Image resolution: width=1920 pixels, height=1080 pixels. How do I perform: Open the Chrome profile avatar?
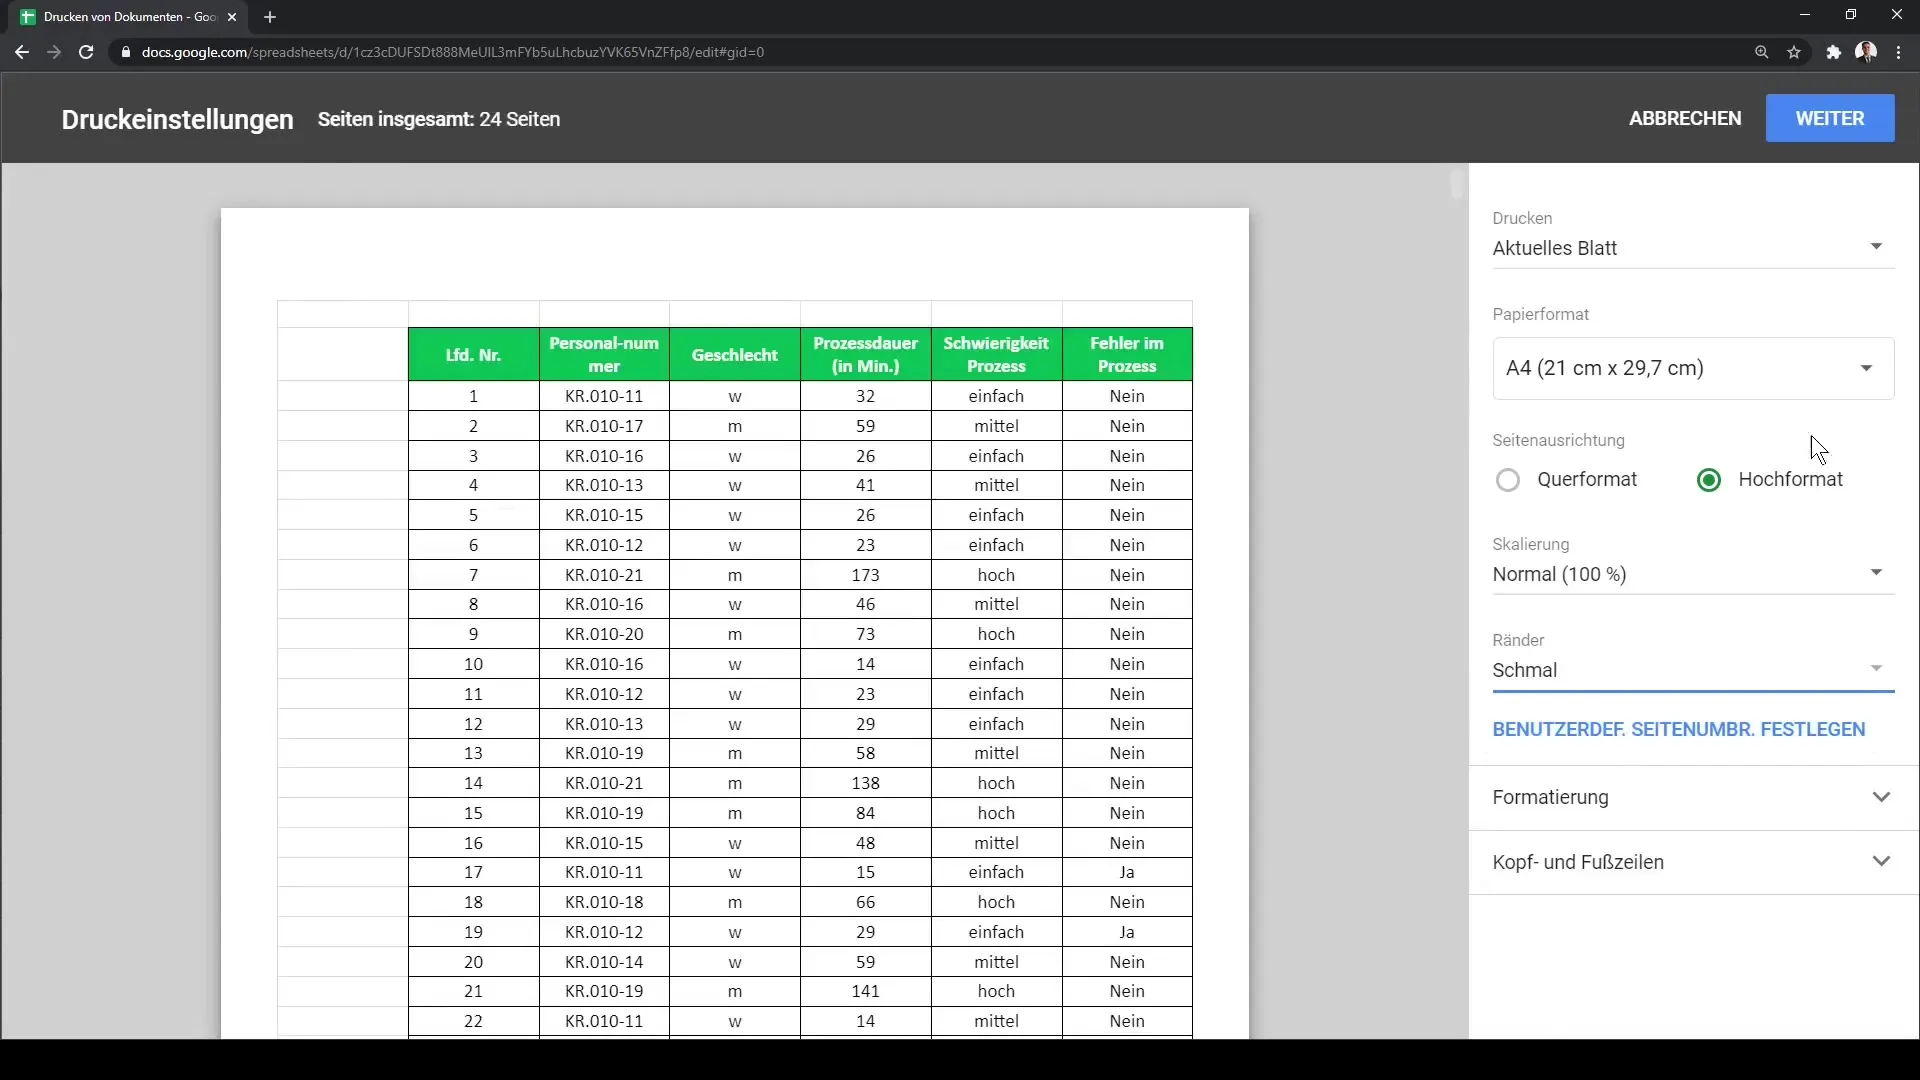pyautogui.click(x=1866, y=52)
